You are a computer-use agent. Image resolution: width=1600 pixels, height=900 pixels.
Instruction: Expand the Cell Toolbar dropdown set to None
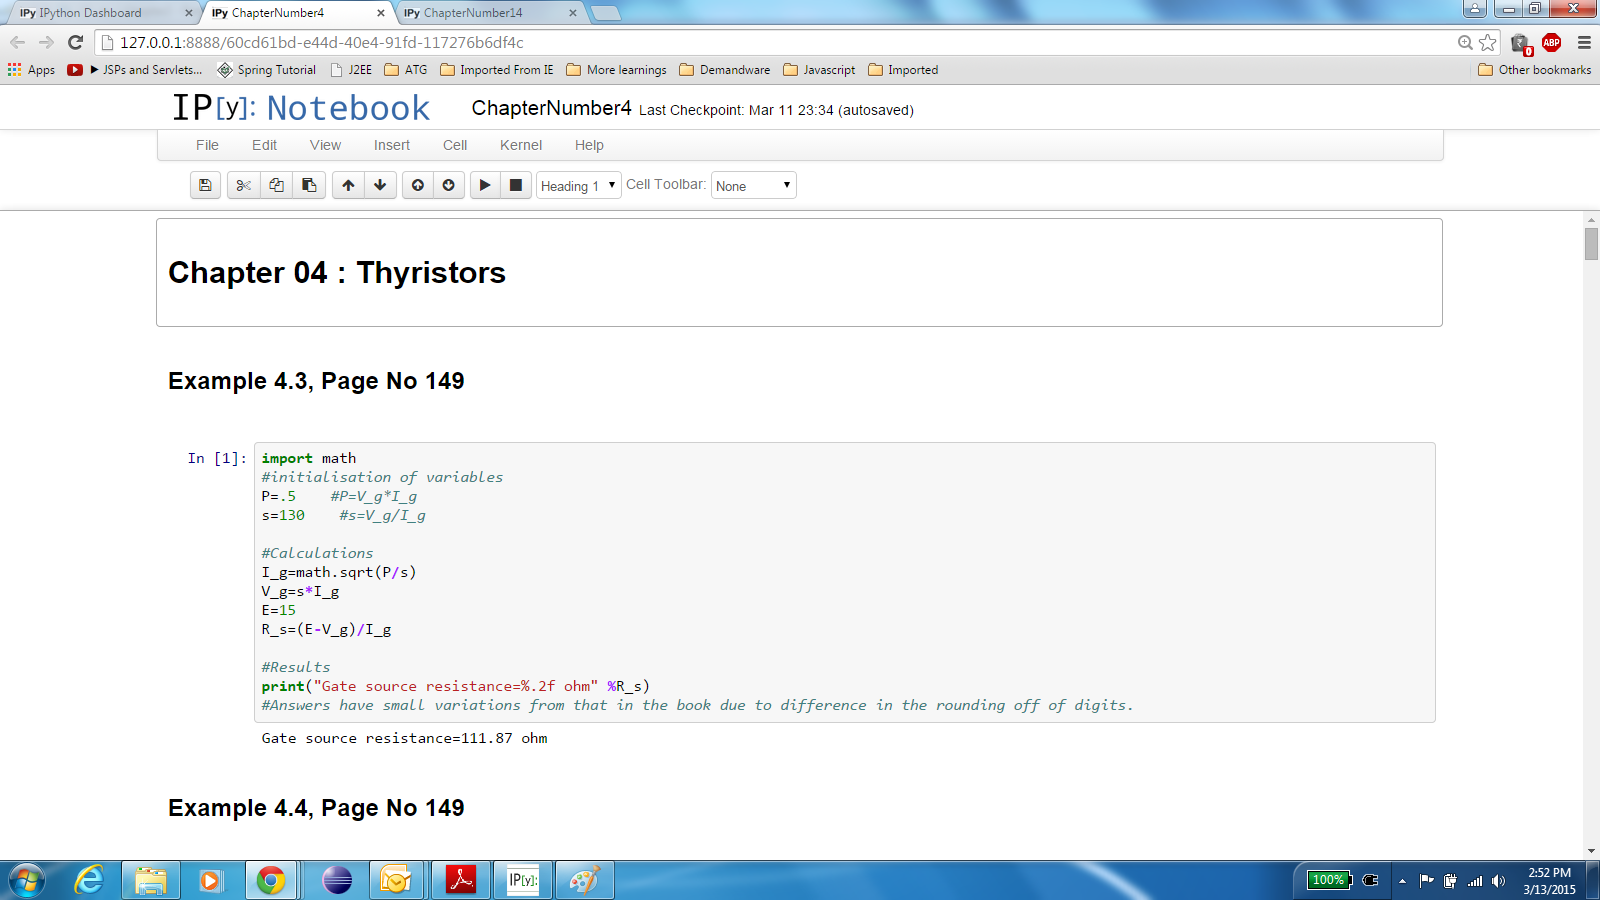pyautogui.click(x=753, y=186)
